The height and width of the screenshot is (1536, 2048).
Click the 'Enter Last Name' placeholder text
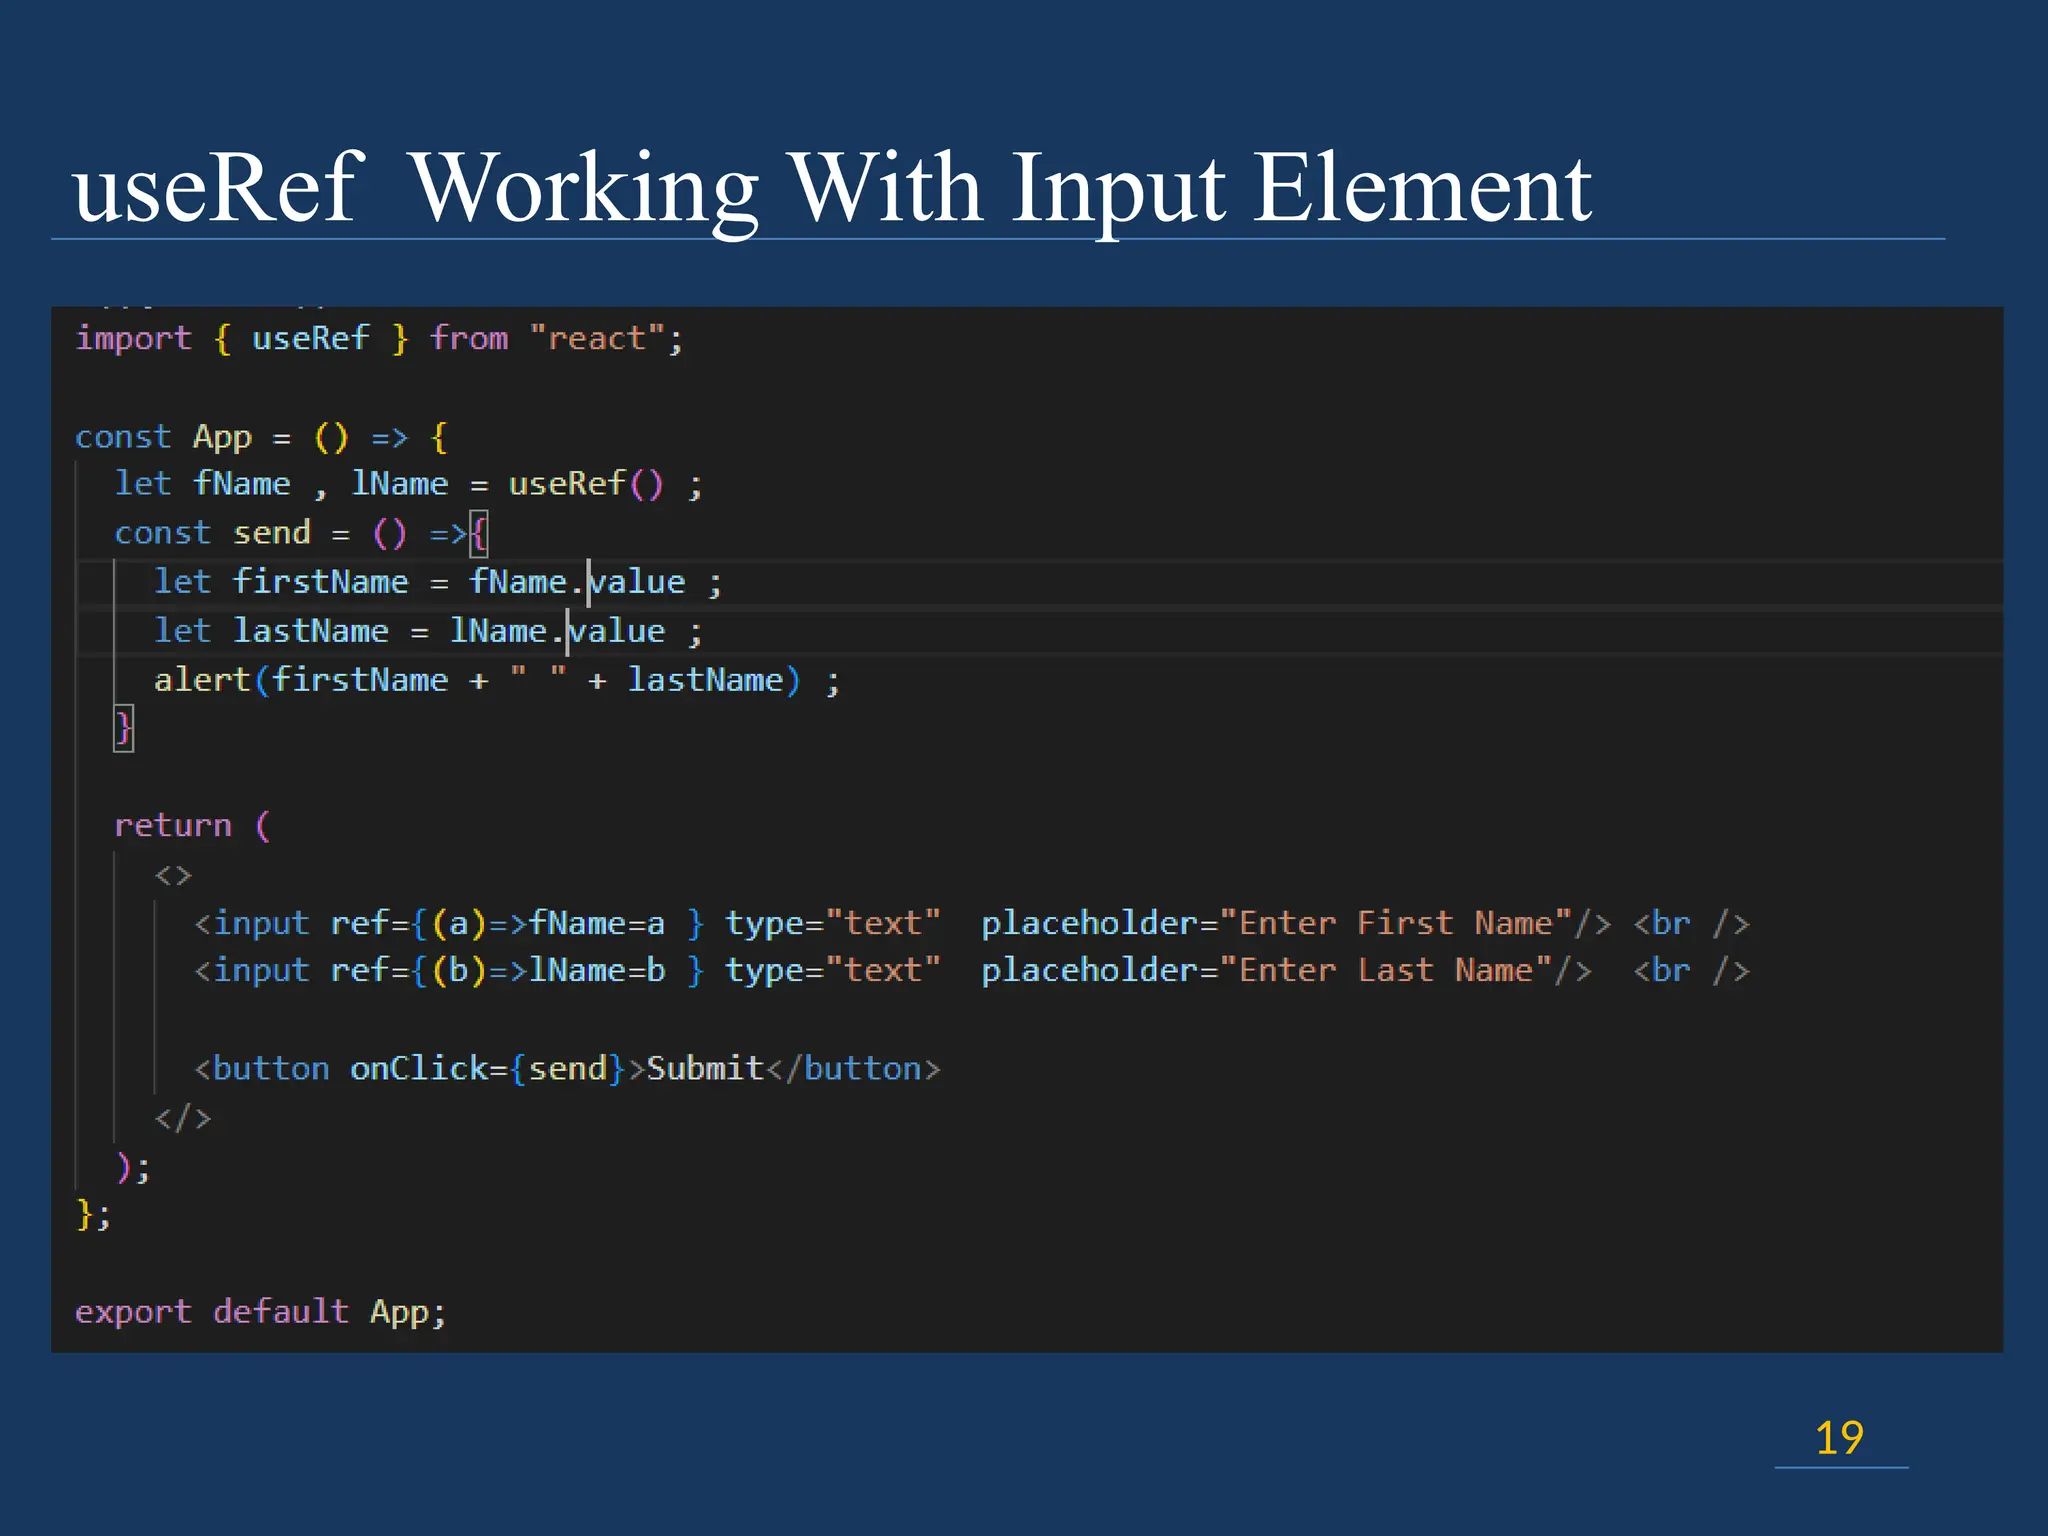click(x=1386, y=971)
